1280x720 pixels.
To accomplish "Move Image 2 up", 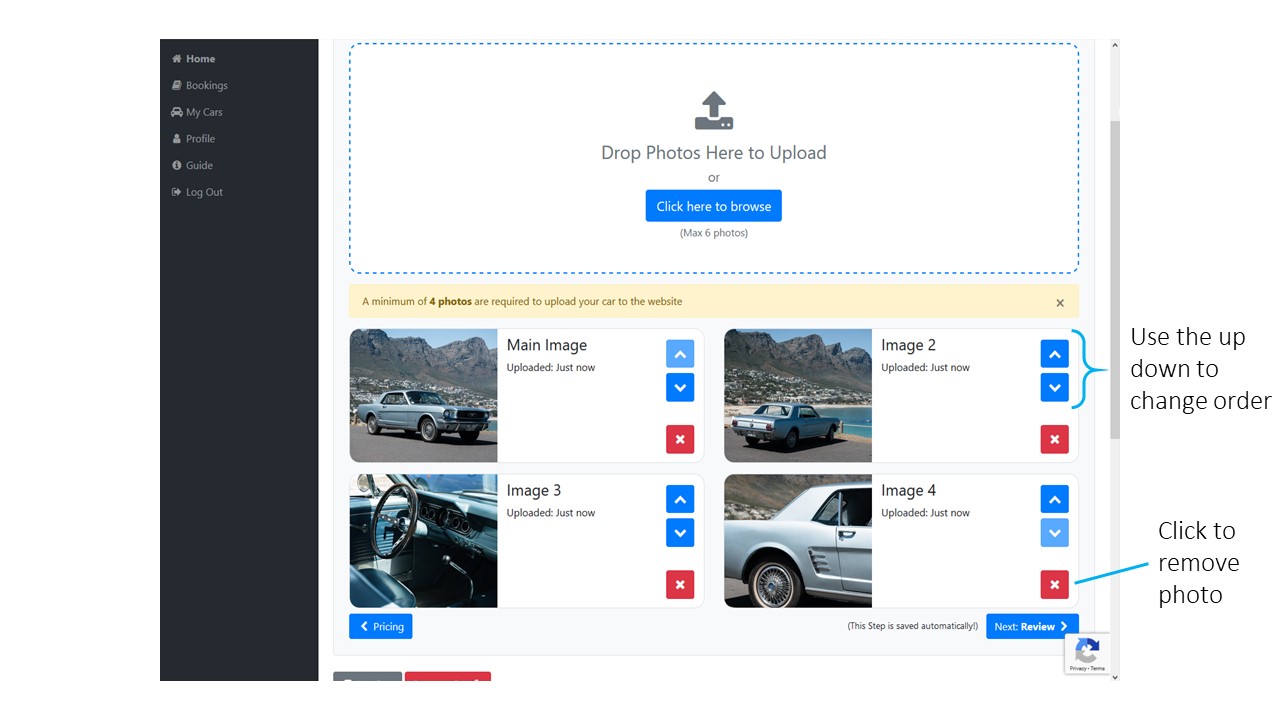I will (x=1055, y=354).
